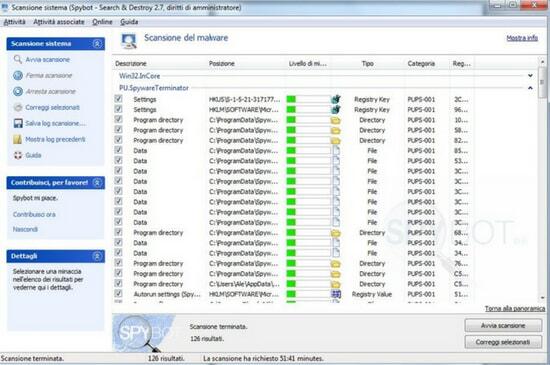Click the results list vertical scrollbar thumb
Image resolution: width=550 pixels, height=365 pixels.
542,82
